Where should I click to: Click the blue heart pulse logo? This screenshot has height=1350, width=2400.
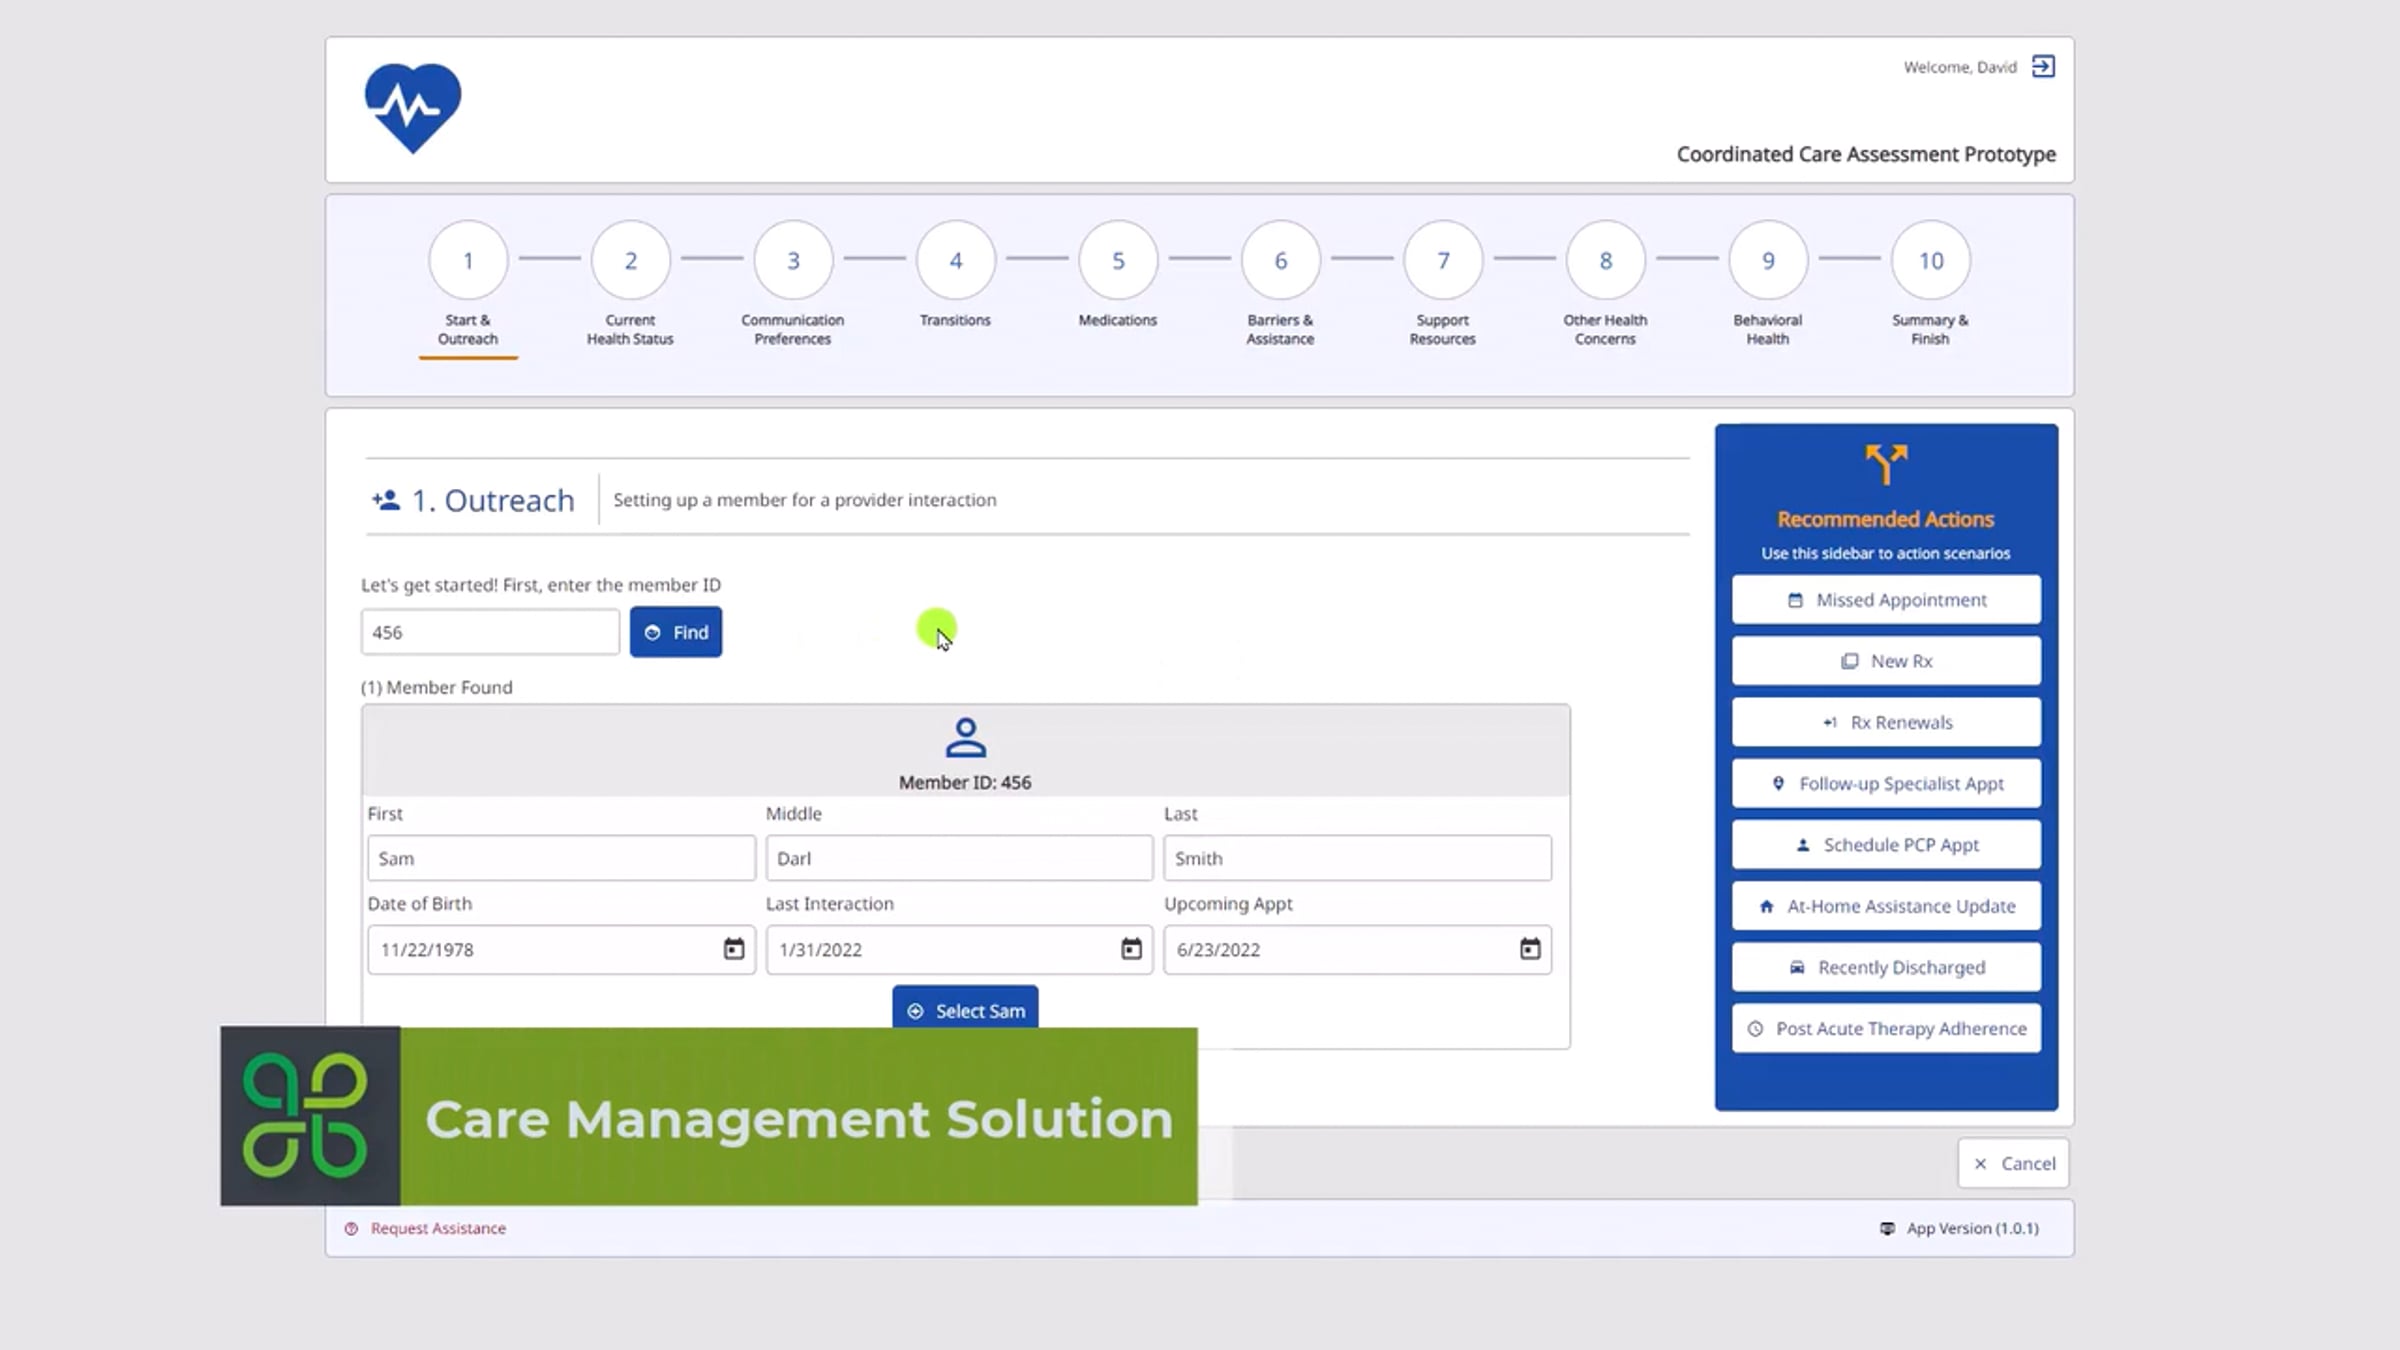(413, 107)
